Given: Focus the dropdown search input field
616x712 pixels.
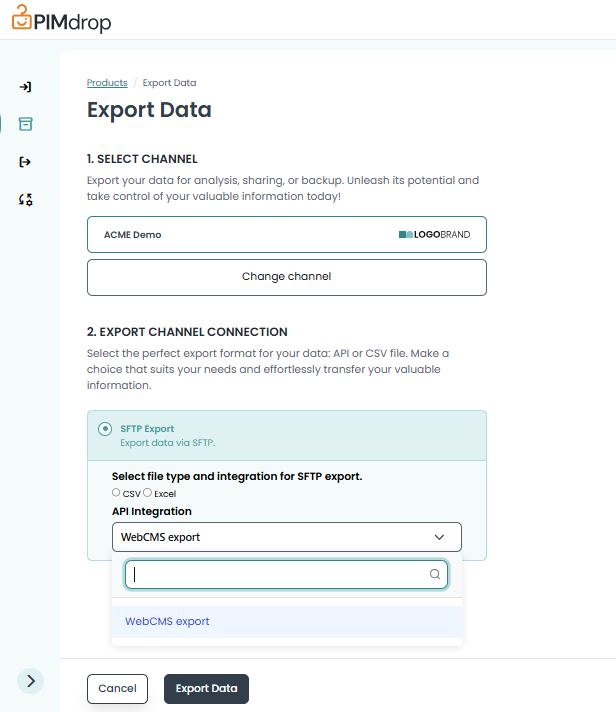Looking at the screenshot, I should (278, 575).
